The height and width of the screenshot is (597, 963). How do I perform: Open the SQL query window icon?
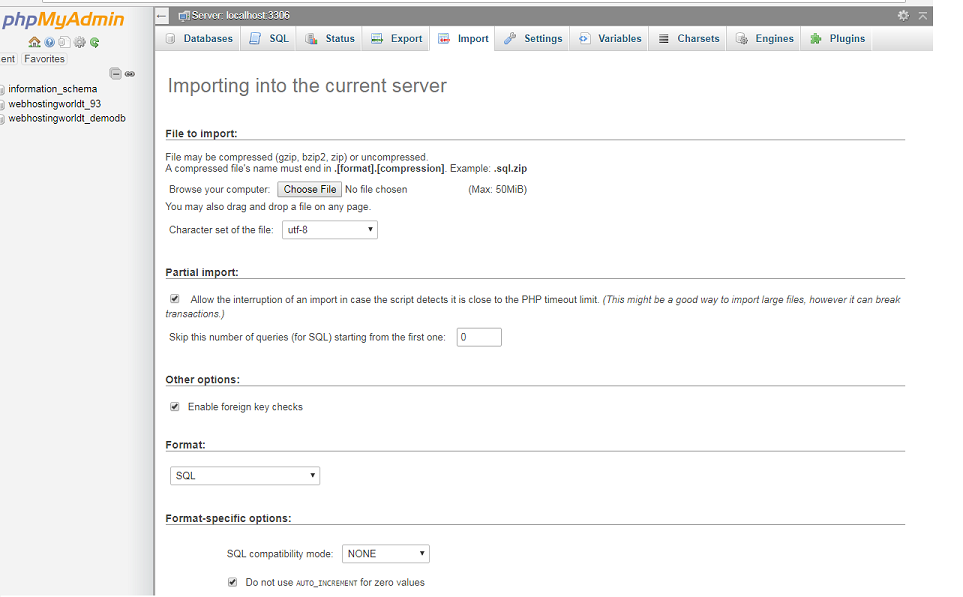(x=63, y=43)
